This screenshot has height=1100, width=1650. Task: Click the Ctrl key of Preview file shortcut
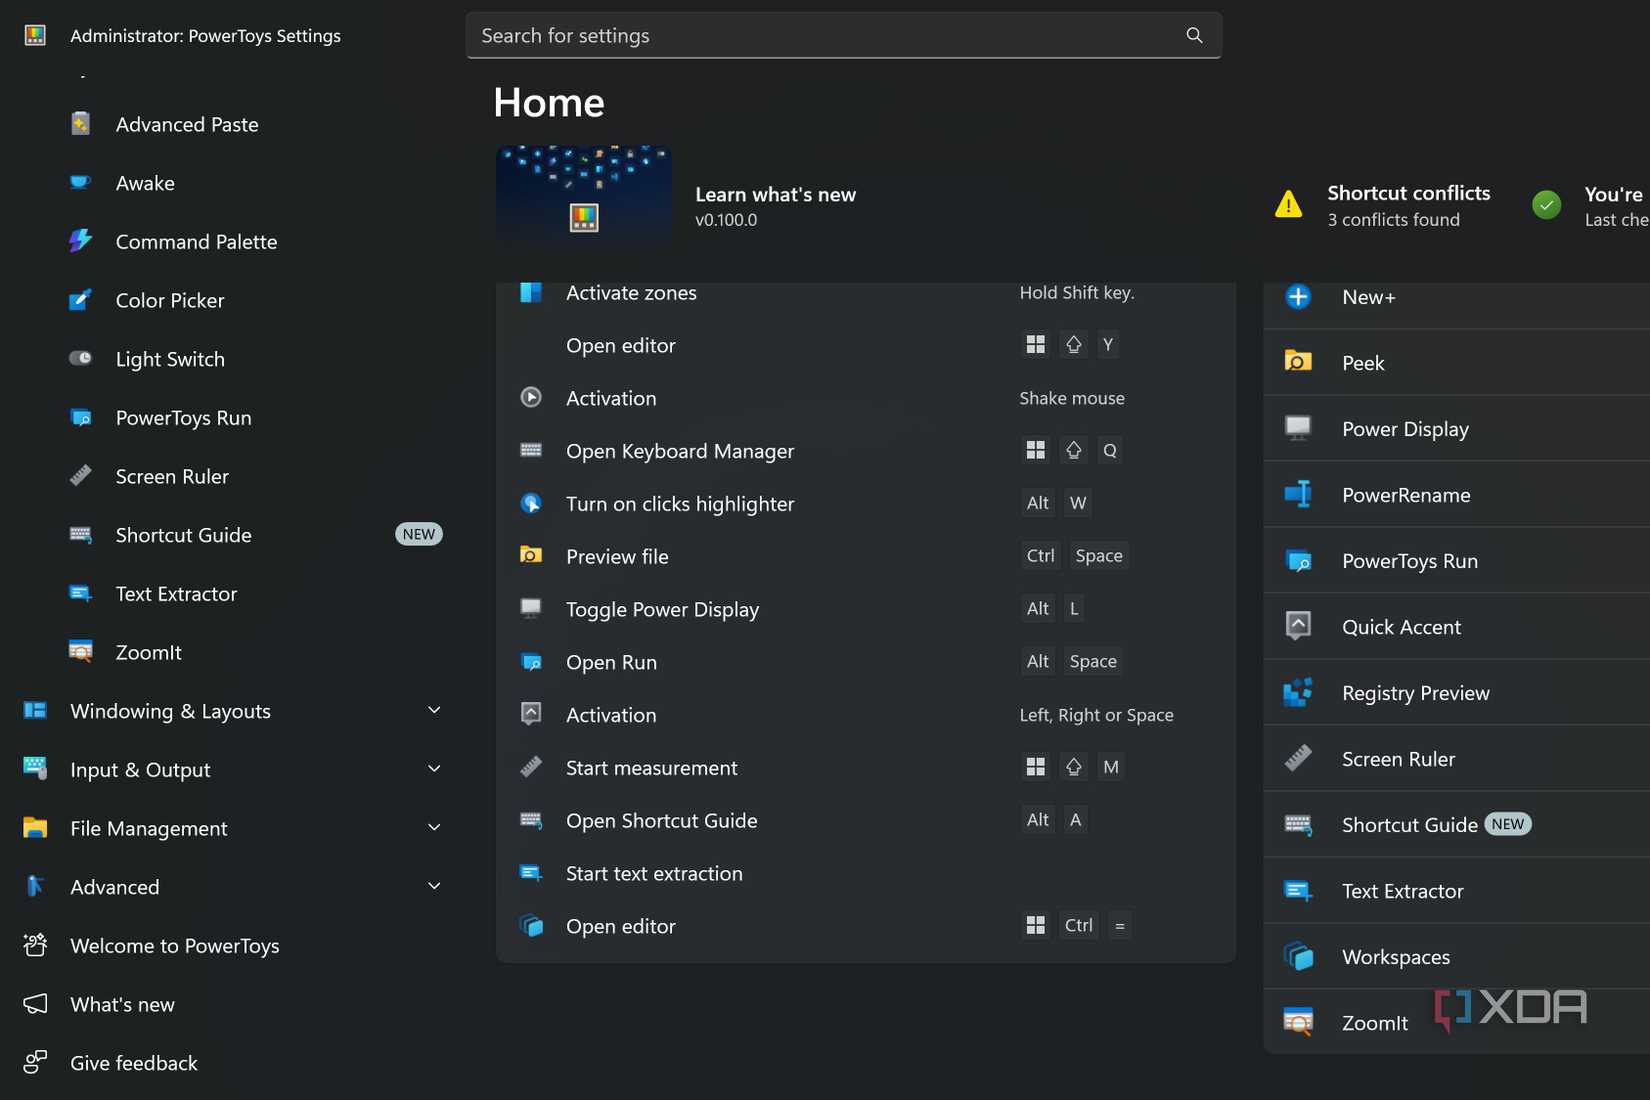(1040, 555)
